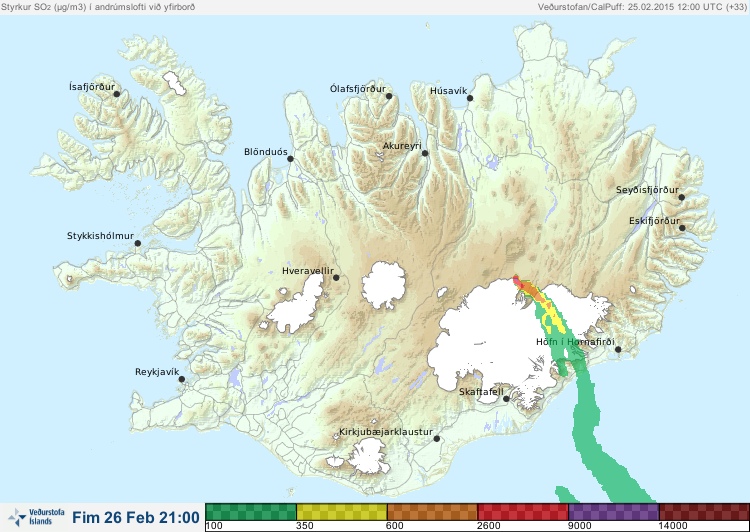The image size is (750, 532).
Task: Click the Seyðisfjörður label text
Action: [647, 190]
